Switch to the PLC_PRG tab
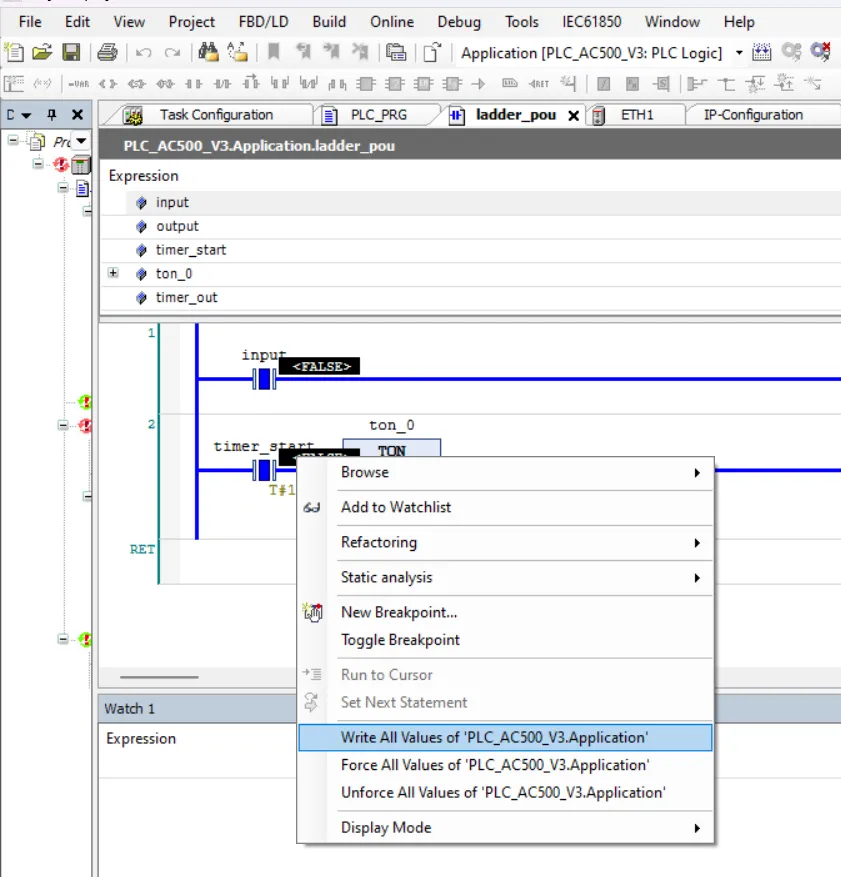Viewport: 841px width, 877px height. [379, 115]
